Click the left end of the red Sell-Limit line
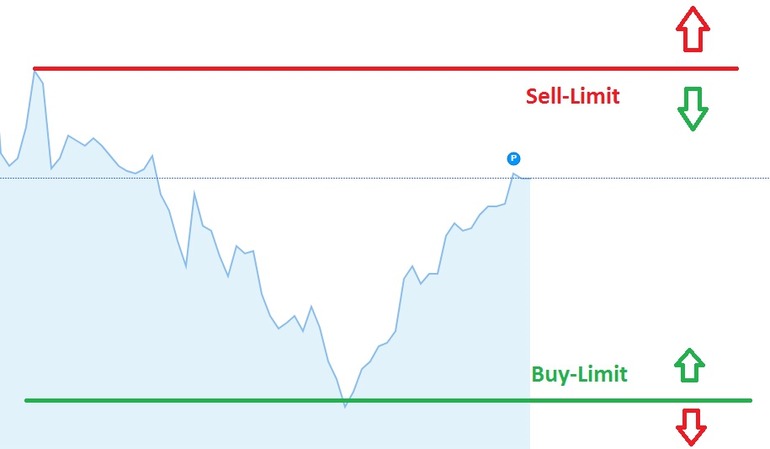The height and width of the screenshot is (449, 770). tap(35, 68)
